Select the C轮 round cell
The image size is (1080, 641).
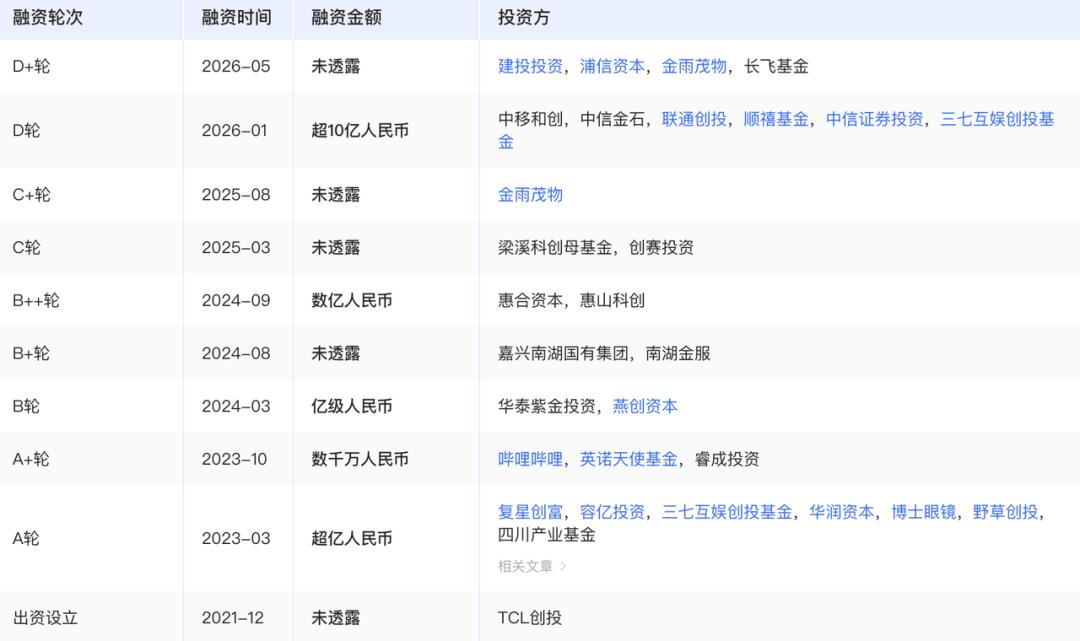(x=27, y=248)
